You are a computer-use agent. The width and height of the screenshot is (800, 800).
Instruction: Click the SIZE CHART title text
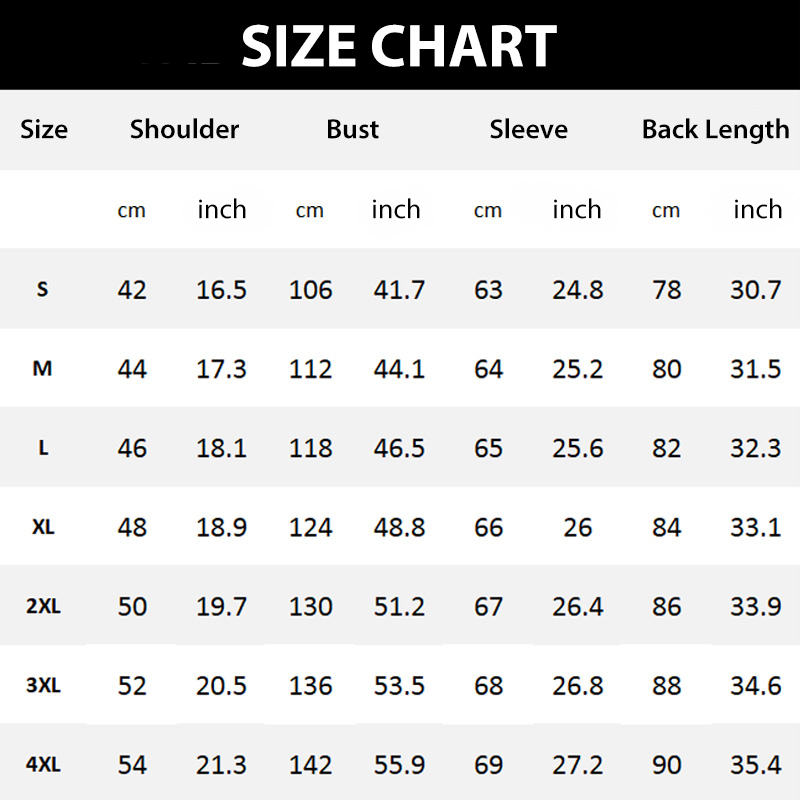click(x=399, y=46)
